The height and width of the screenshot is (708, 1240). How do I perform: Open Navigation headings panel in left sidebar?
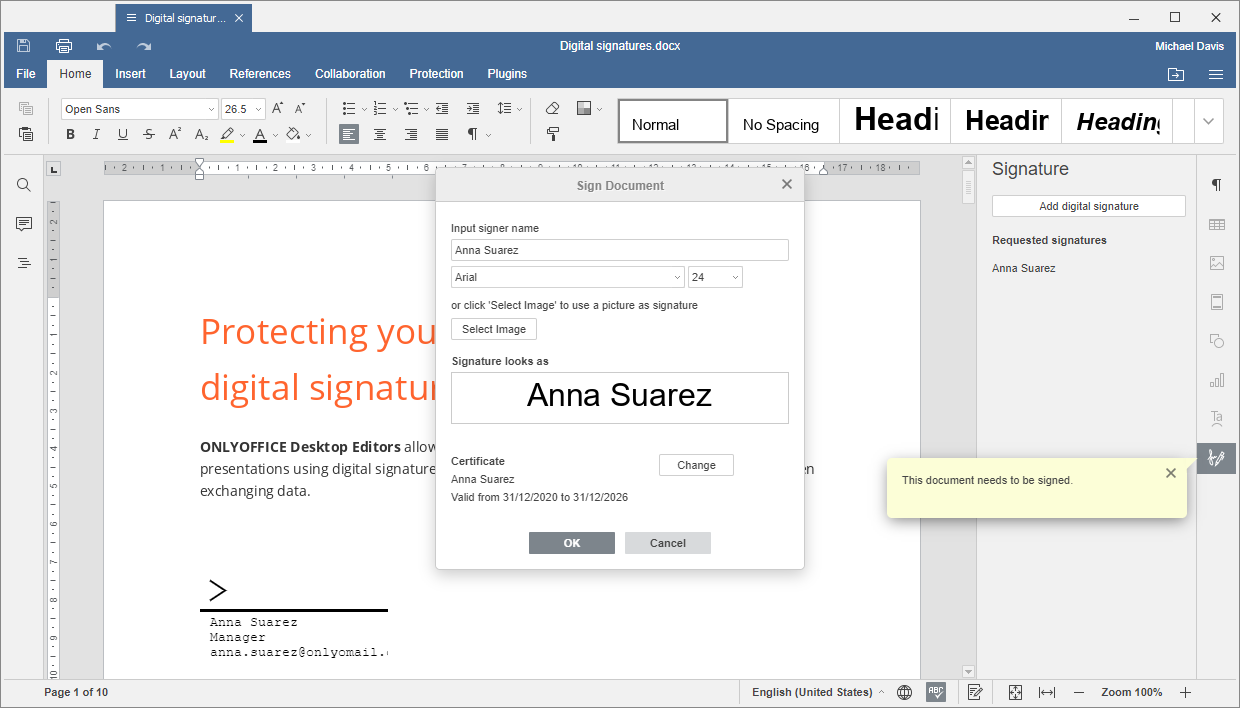pos(24,263)
